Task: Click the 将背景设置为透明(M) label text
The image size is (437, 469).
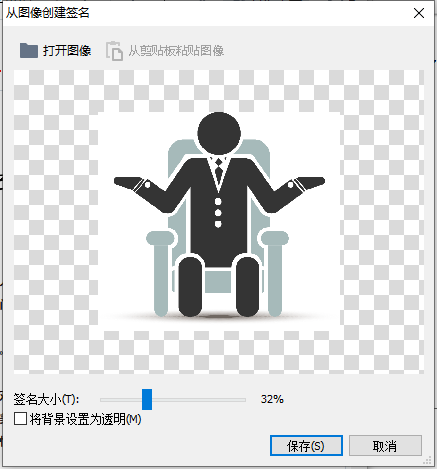Action: coord(86,419)
